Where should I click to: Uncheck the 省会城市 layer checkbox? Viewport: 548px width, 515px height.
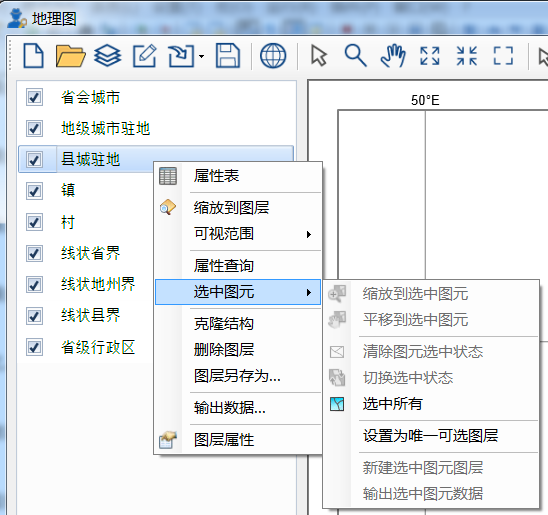click(x=34, y=97)
